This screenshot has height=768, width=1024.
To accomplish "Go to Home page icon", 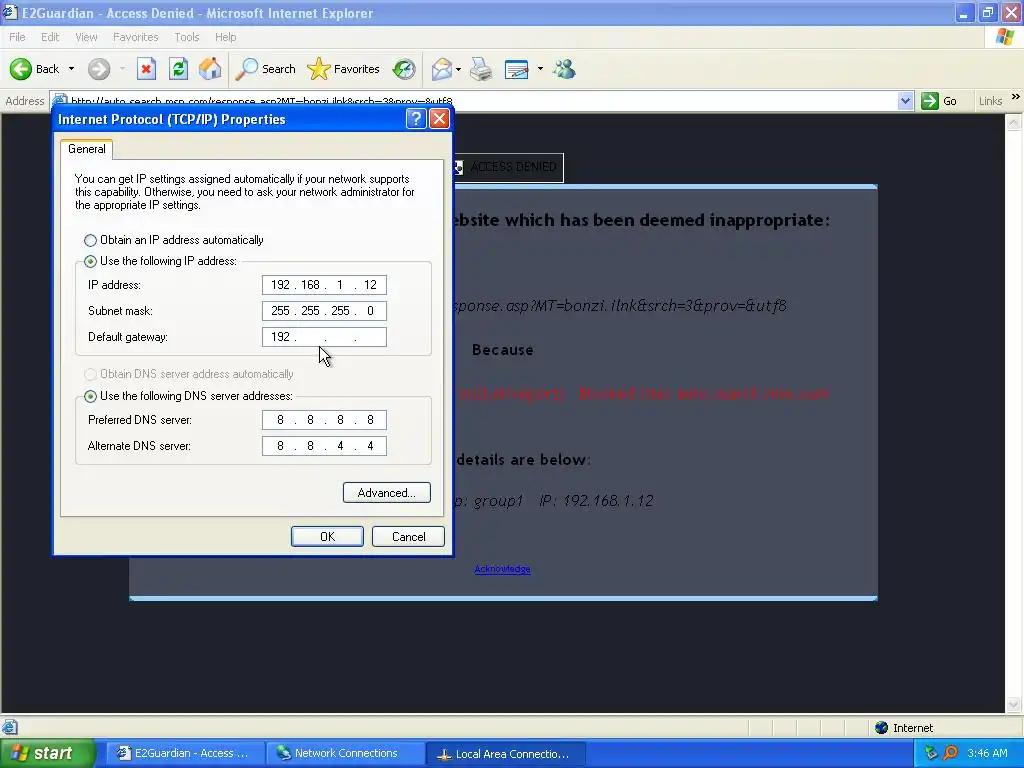I will (x=210, y=69).
